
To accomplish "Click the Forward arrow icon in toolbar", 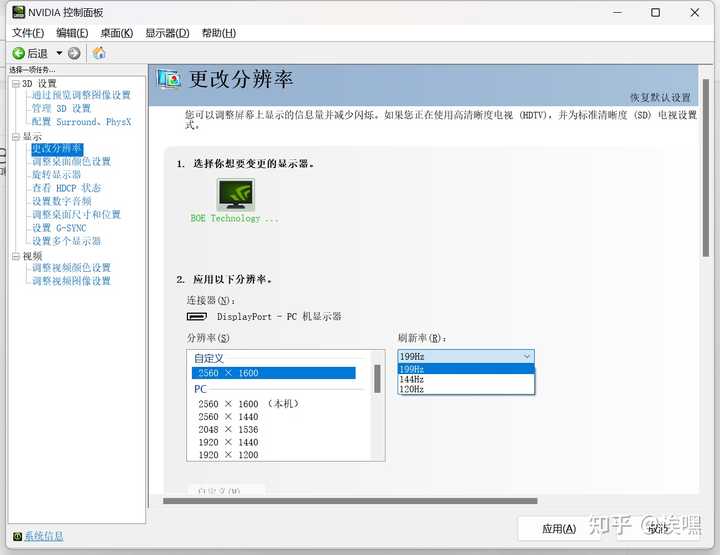I will tap(74, 53).
